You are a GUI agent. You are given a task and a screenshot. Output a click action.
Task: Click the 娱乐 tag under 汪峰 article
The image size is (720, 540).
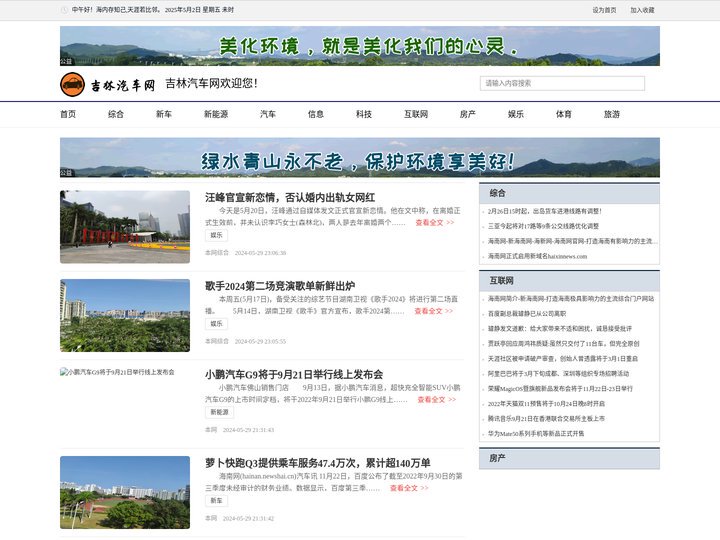216,235
